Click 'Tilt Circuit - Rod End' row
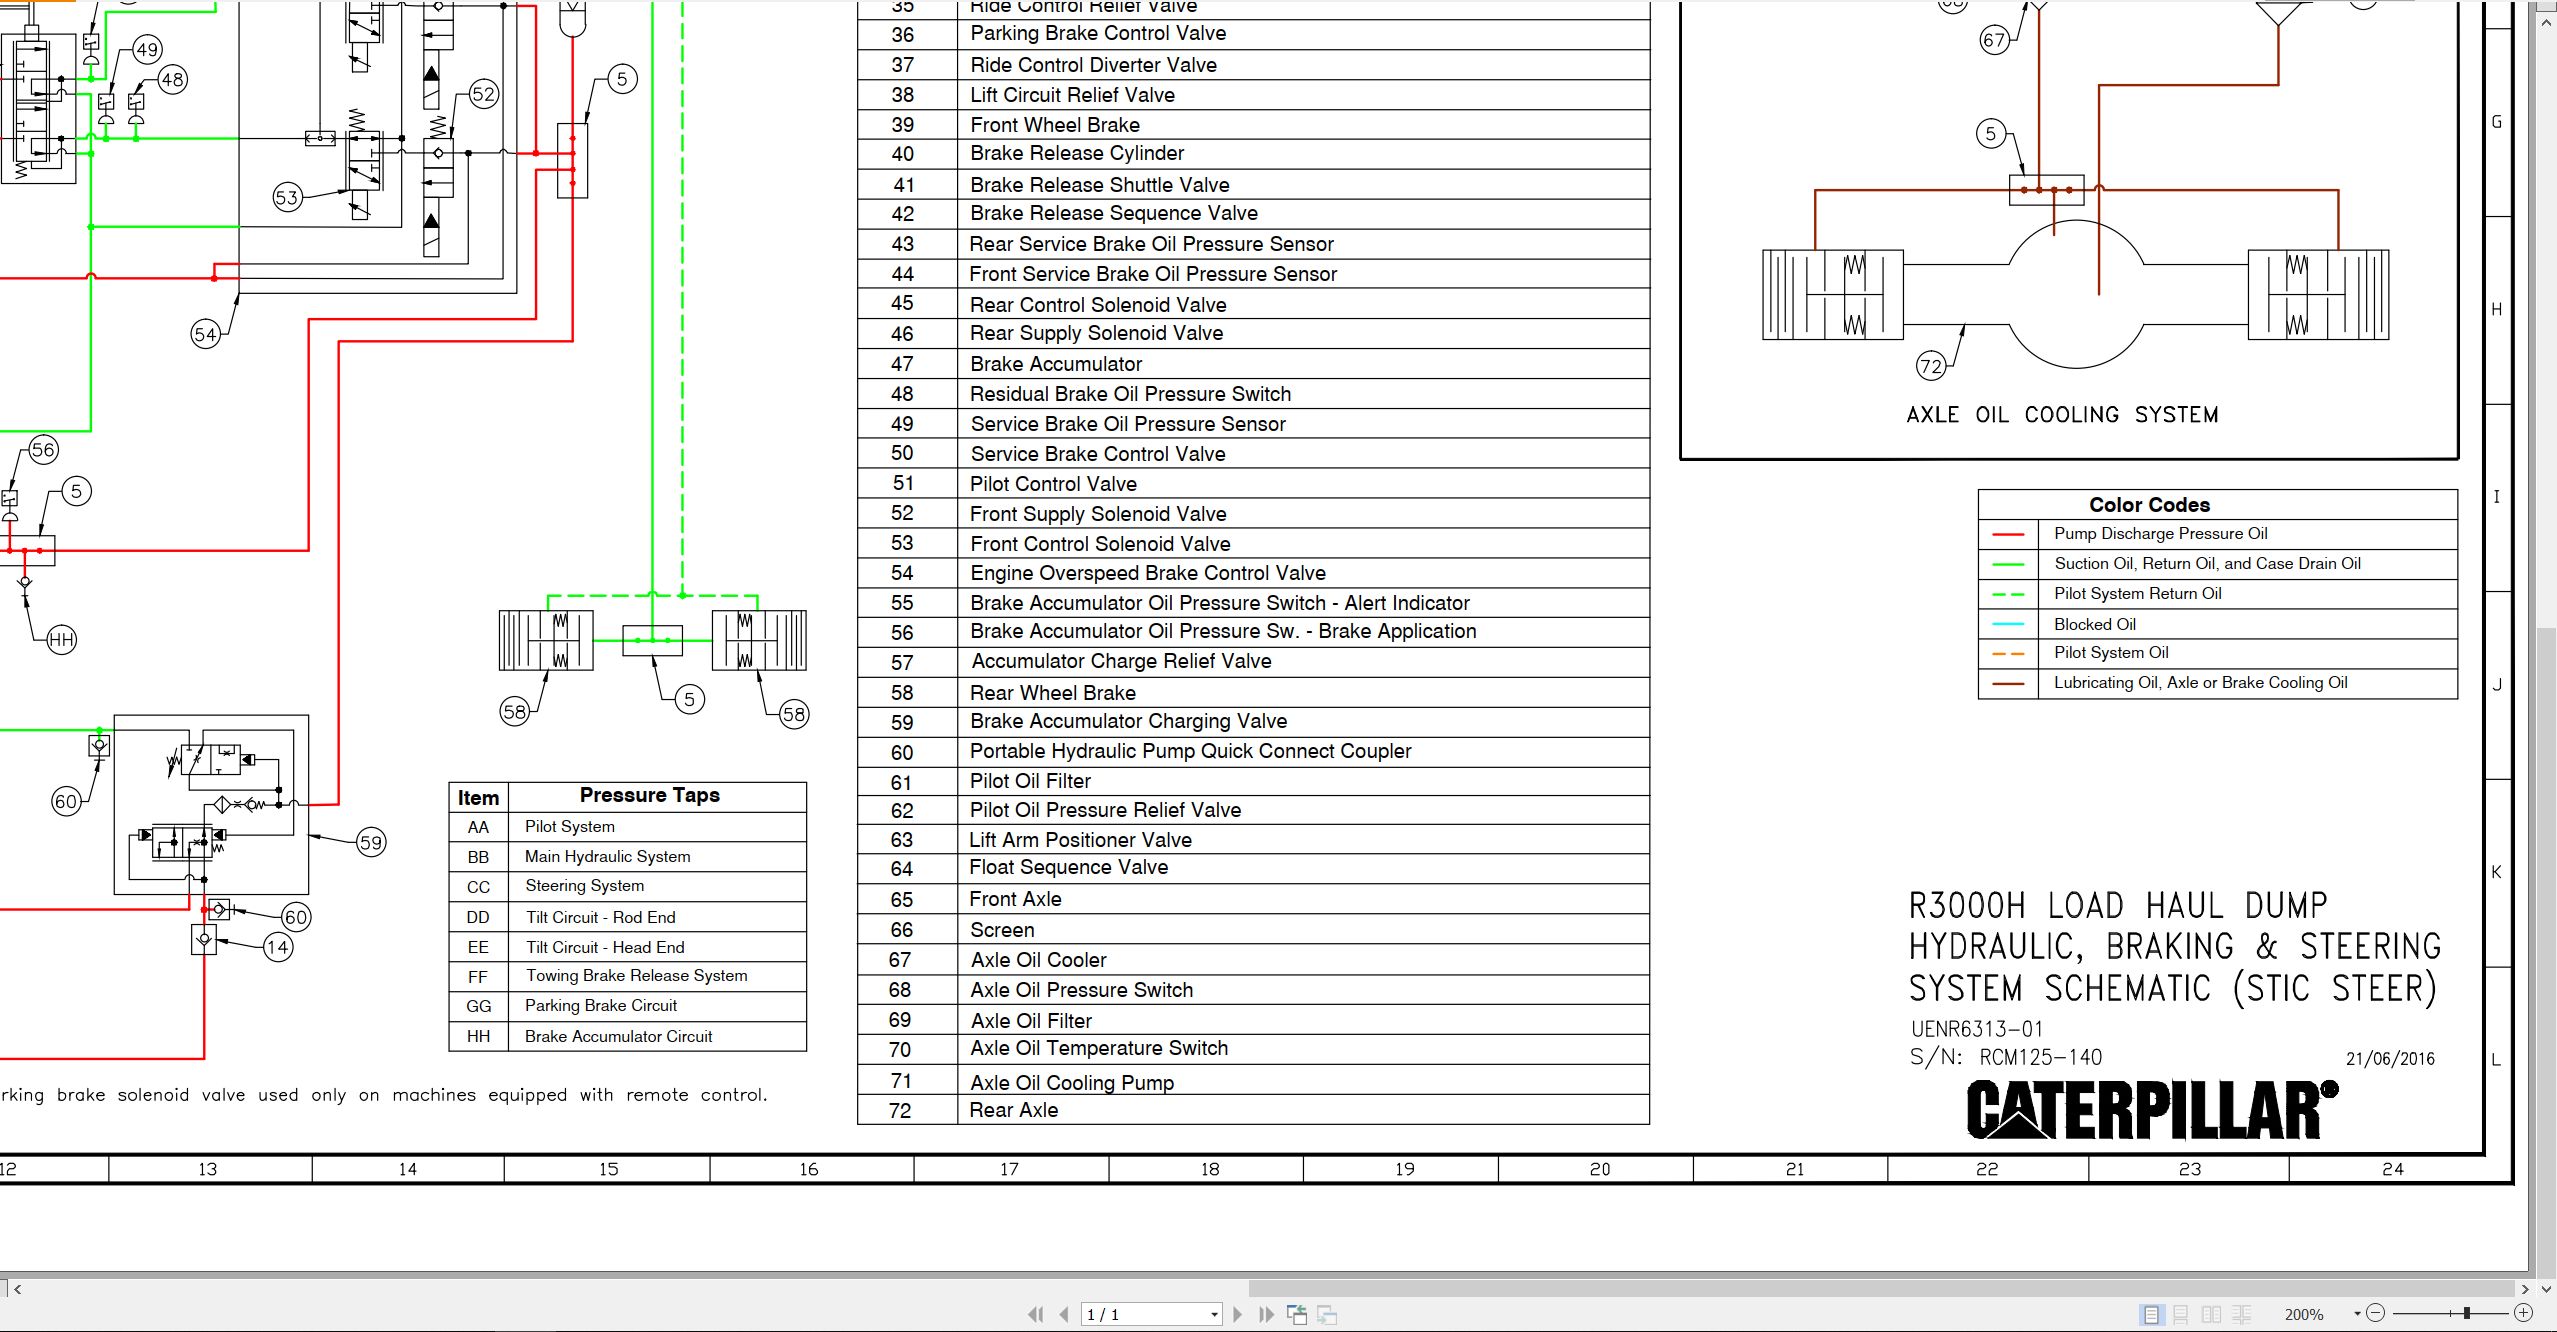The height and width of the screenshot is (1332, 2557). 627,918
